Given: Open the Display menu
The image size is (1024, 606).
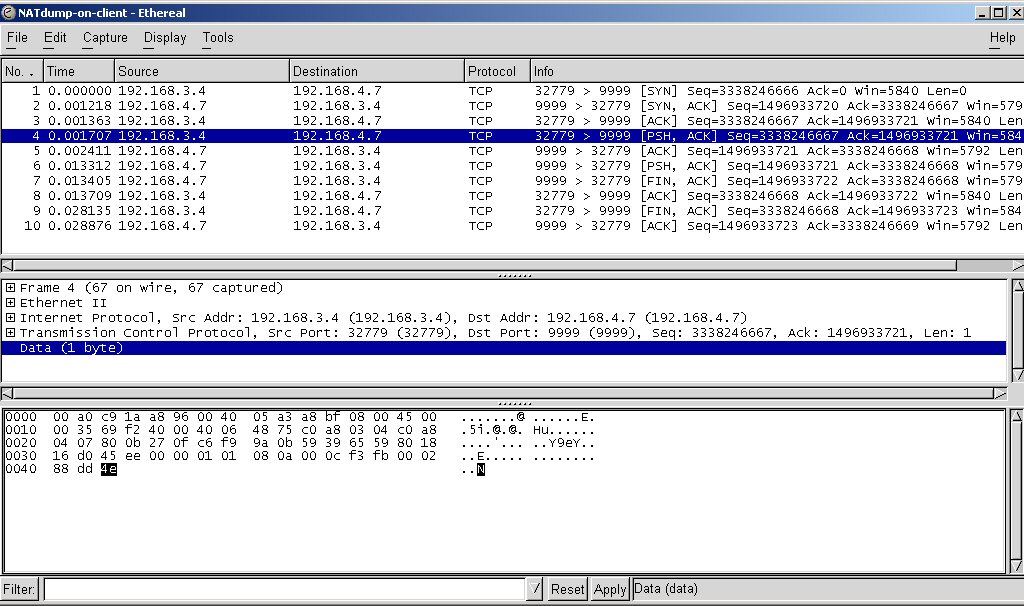Looking at the screenshot, I should click(165, 38).
